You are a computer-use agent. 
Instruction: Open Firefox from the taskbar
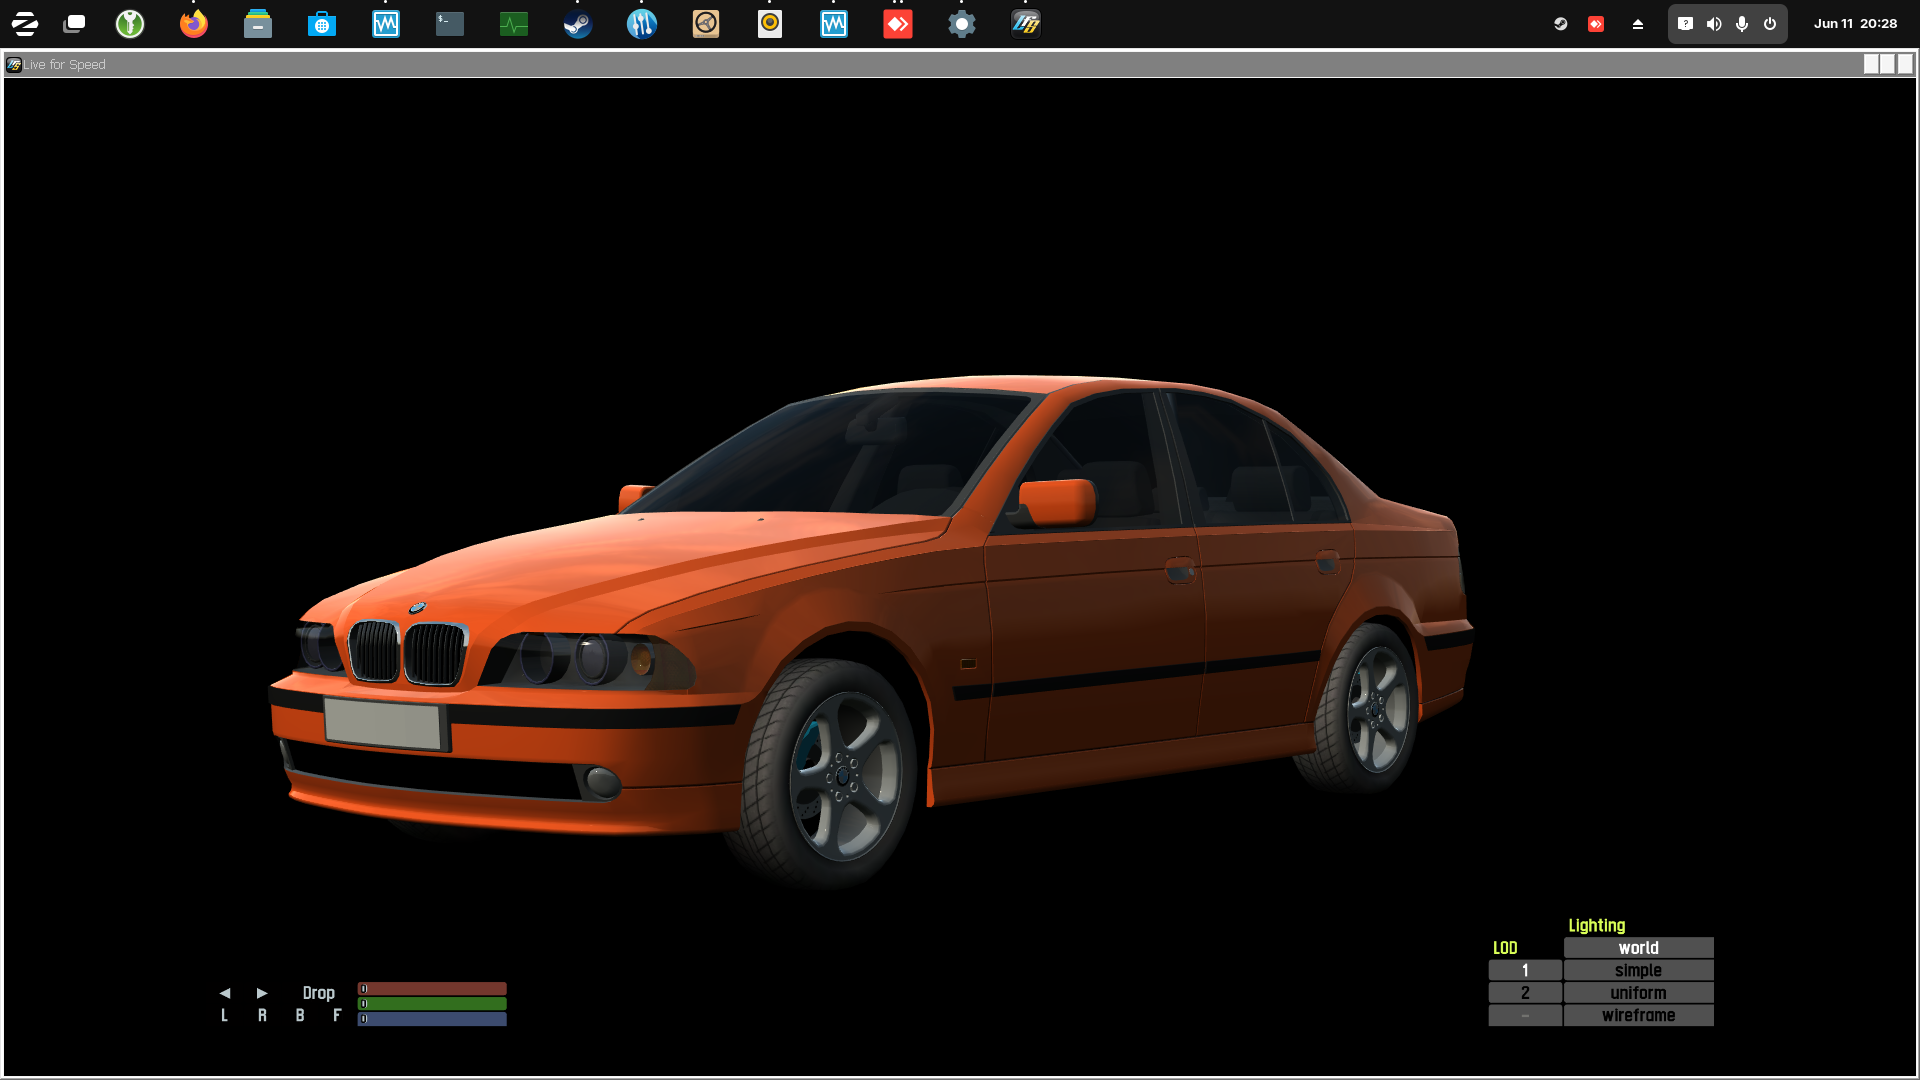coord(194,24)
